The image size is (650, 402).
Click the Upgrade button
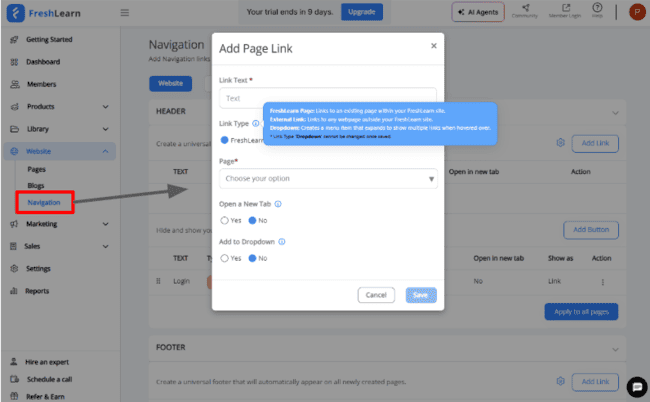click(x=362, y=12)
